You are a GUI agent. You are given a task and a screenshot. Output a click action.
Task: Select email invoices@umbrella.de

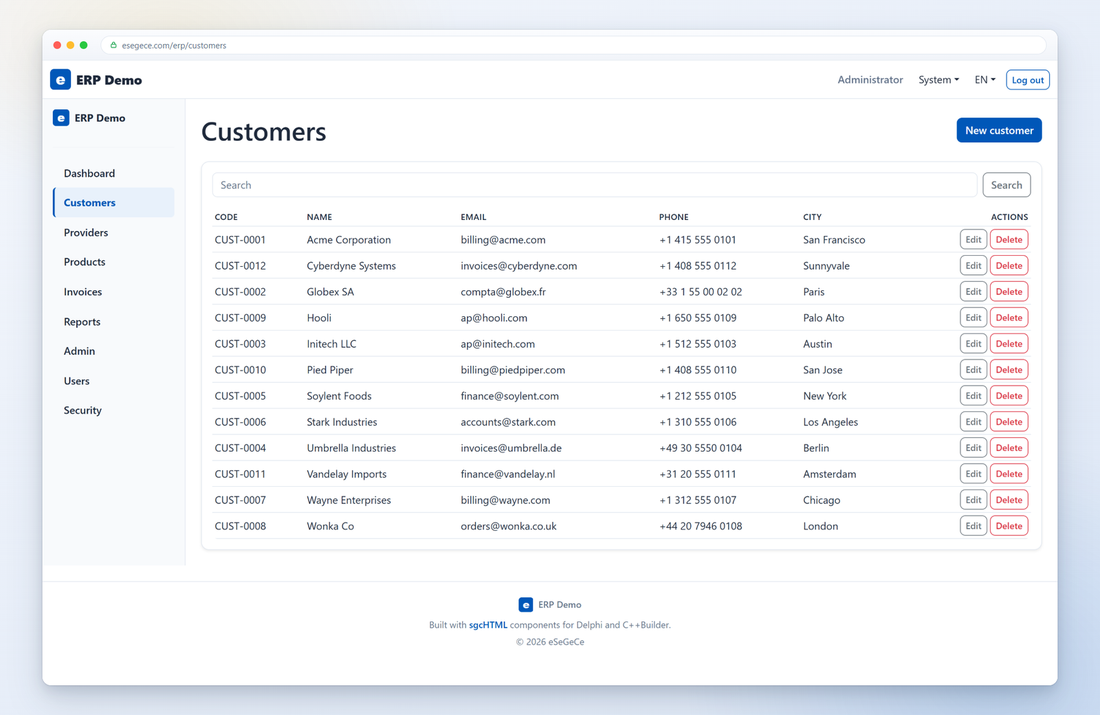click(511, 448)
